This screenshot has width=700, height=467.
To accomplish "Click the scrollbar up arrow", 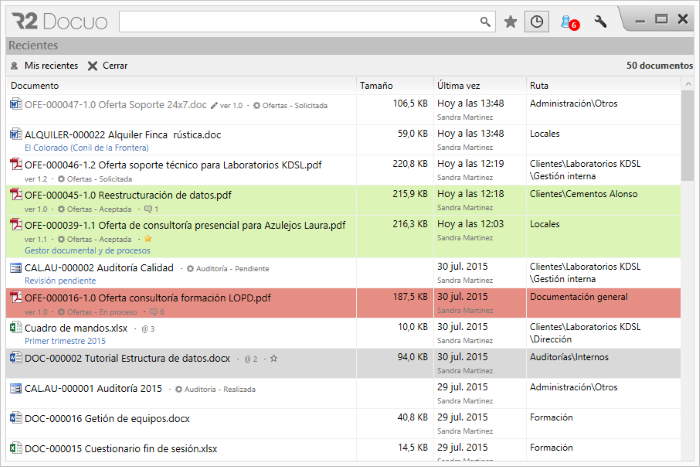I will tap(688, 83).
